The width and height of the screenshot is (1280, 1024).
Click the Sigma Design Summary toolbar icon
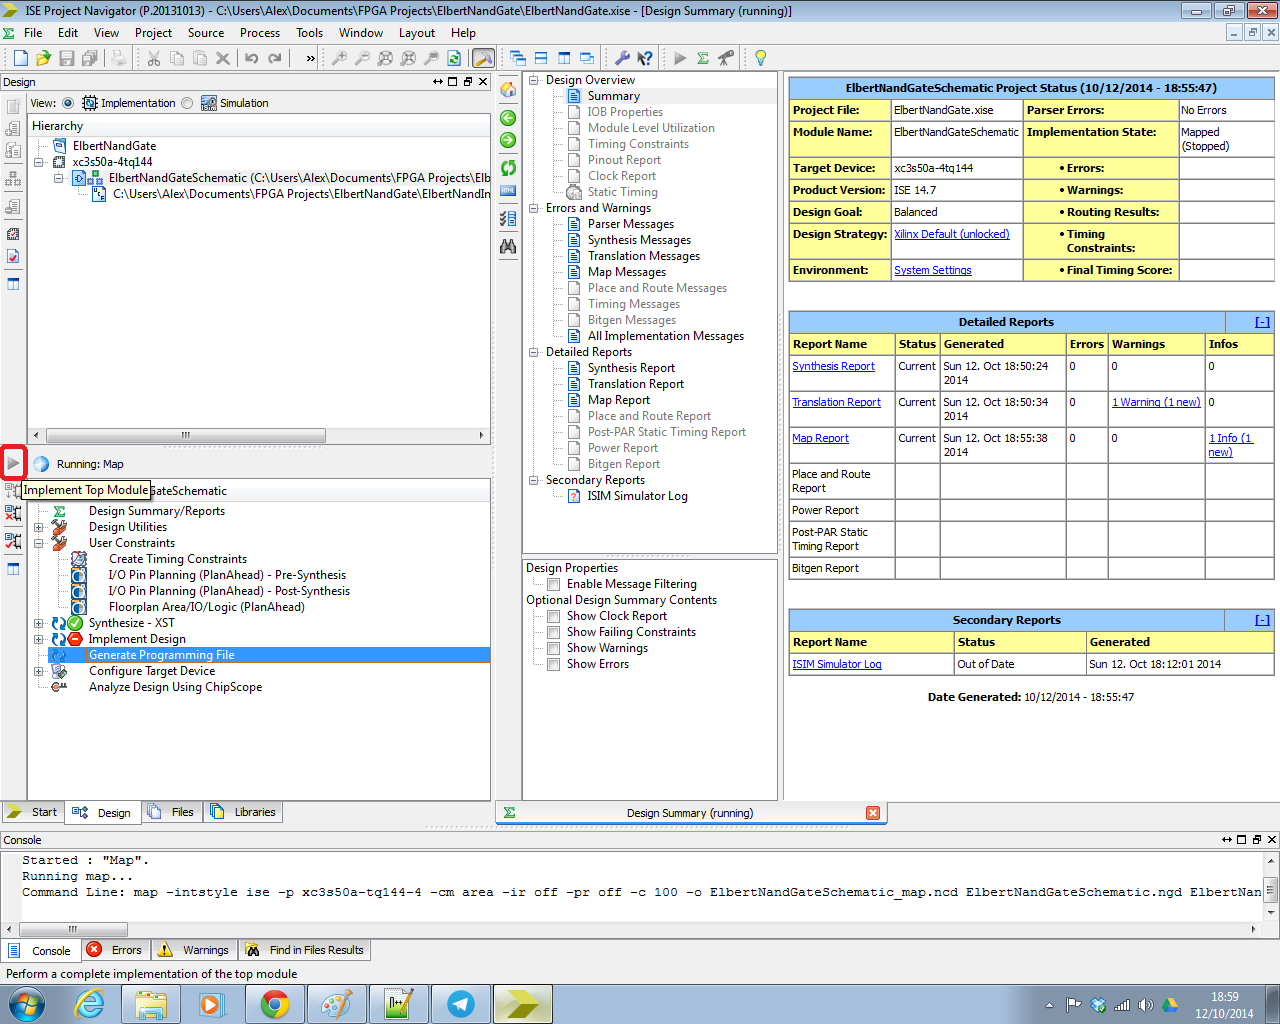703,58
